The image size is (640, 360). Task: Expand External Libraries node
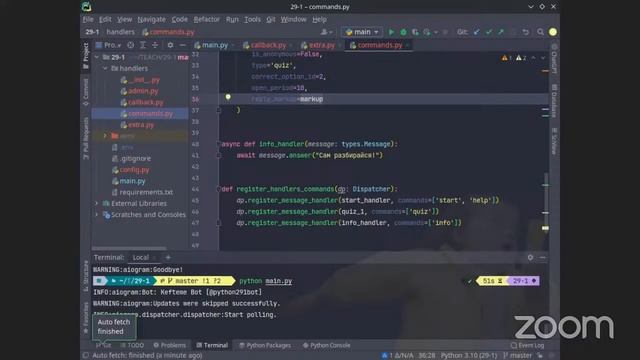(97, 203)
